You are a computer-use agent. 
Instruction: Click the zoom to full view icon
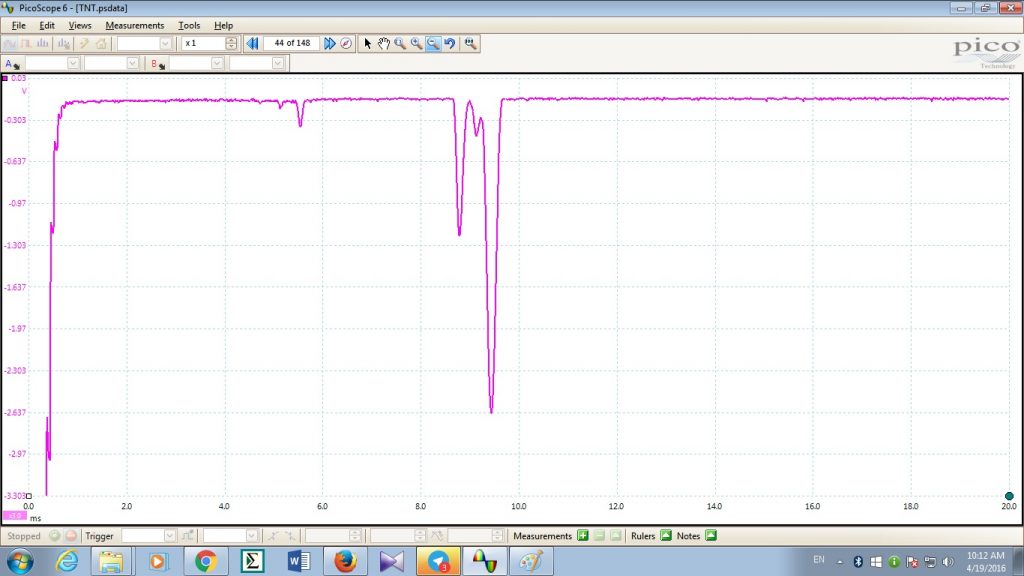(470, 43)
